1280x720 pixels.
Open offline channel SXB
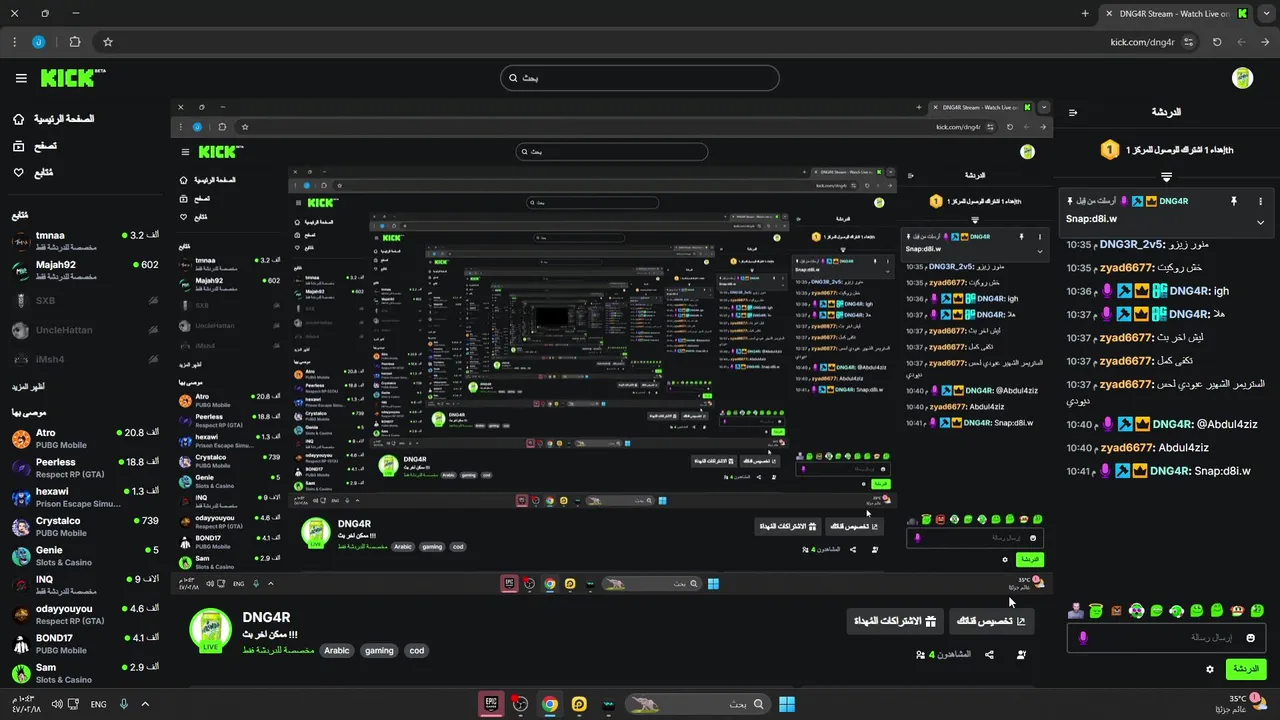click(x=85, y=300)
